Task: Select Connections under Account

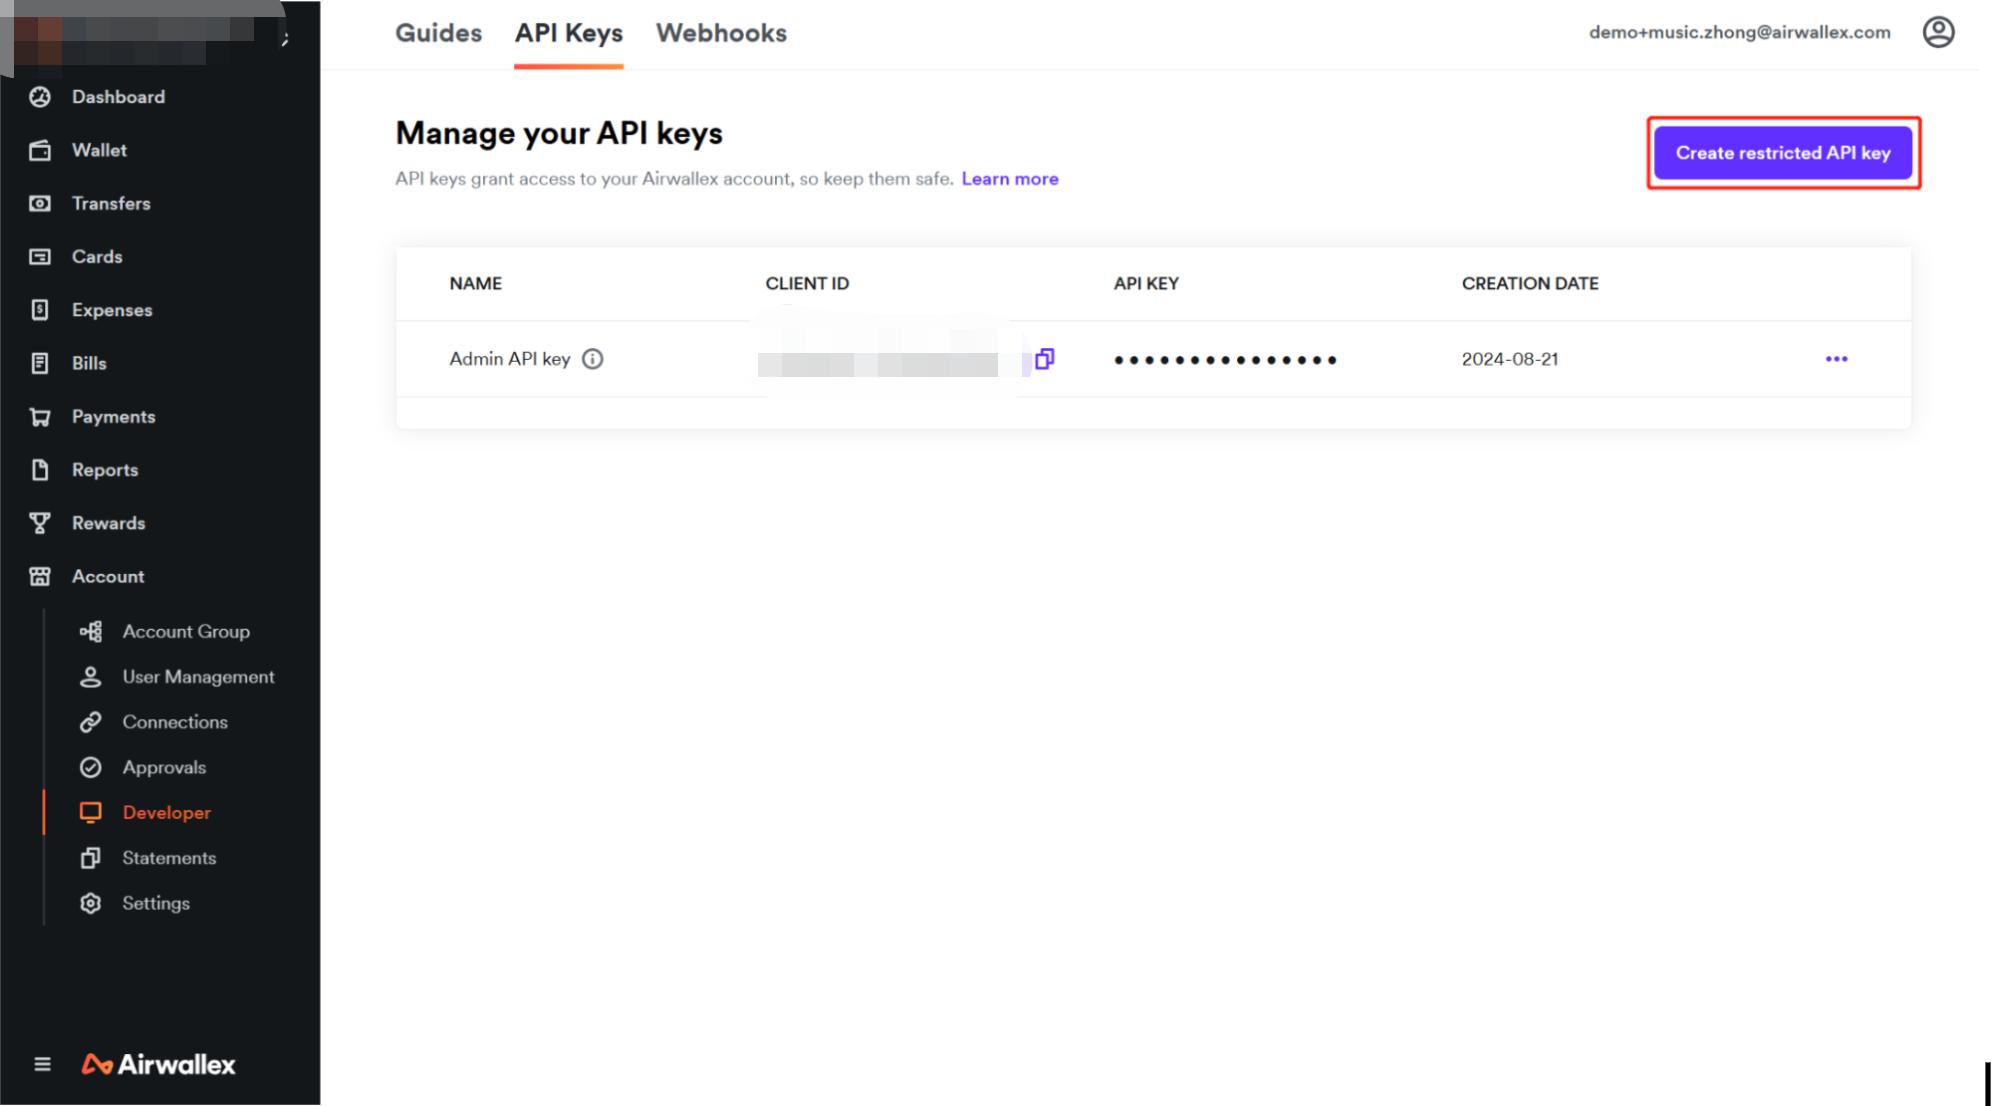Action: coord(175,722)
